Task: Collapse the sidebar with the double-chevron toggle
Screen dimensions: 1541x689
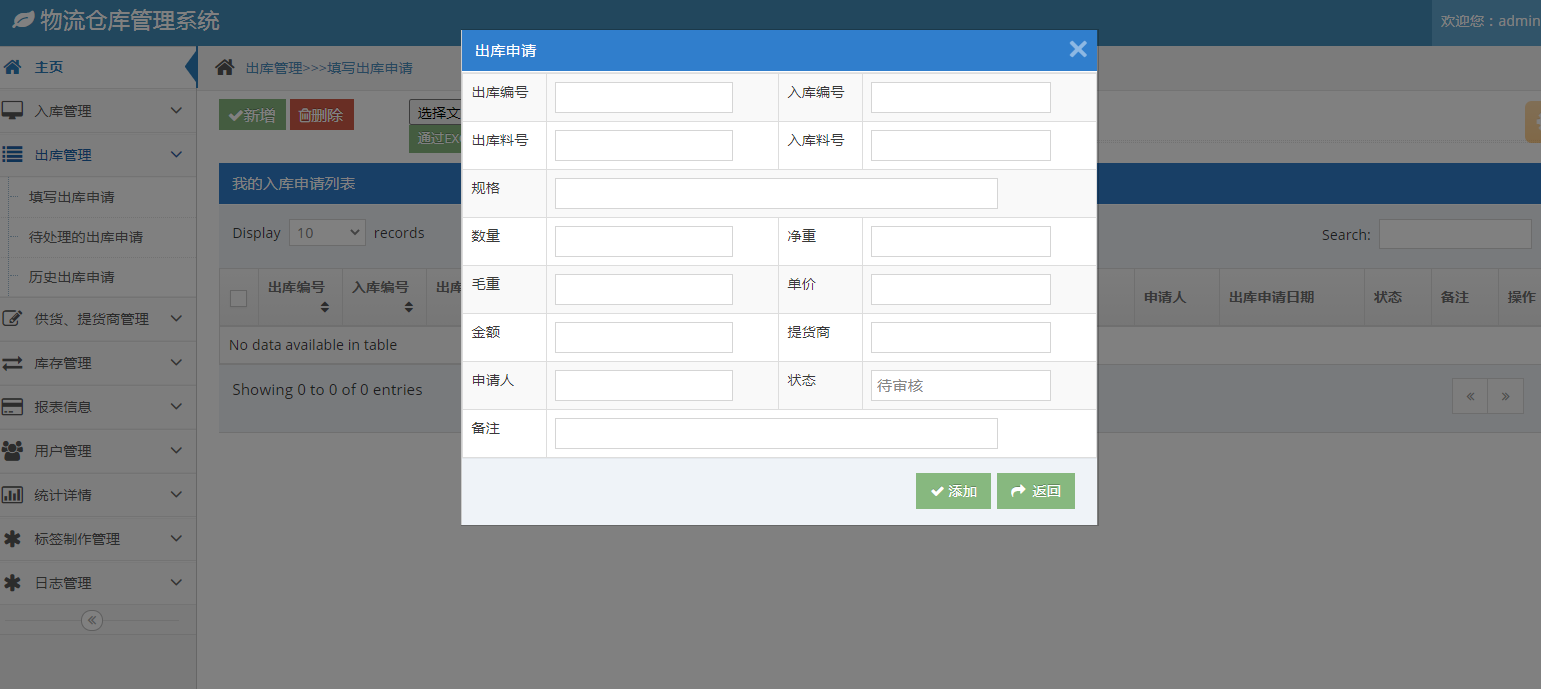Action: pos(91,620)
